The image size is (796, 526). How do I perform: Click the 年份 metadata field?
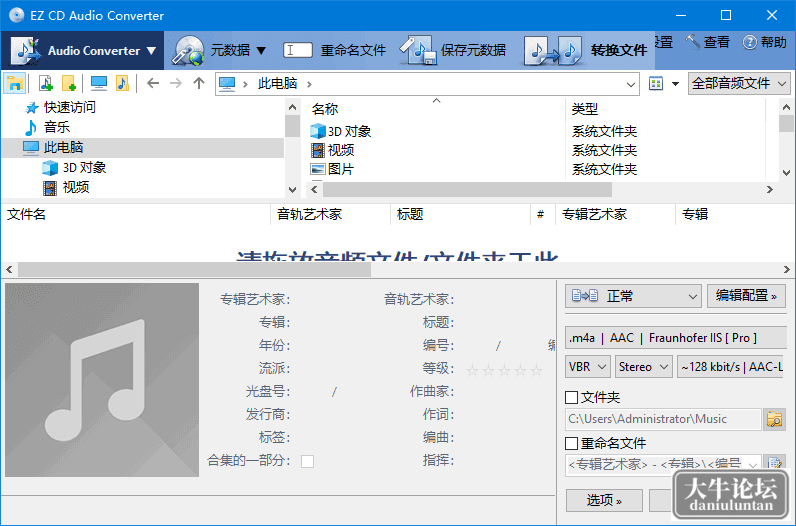coord(335,345)
